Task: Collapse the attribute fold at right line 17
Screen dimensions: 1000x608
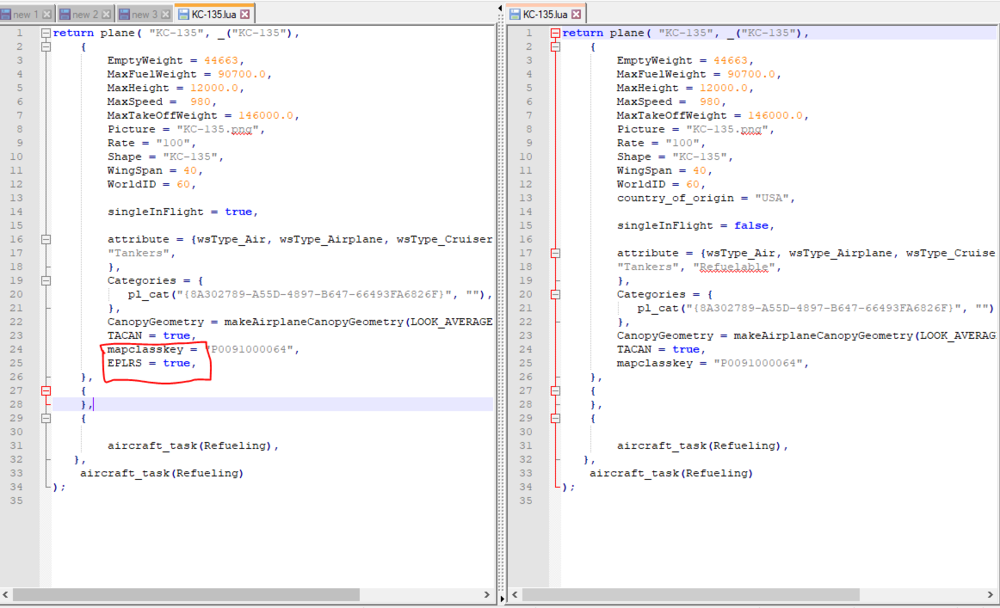Action: coord(555,253)
